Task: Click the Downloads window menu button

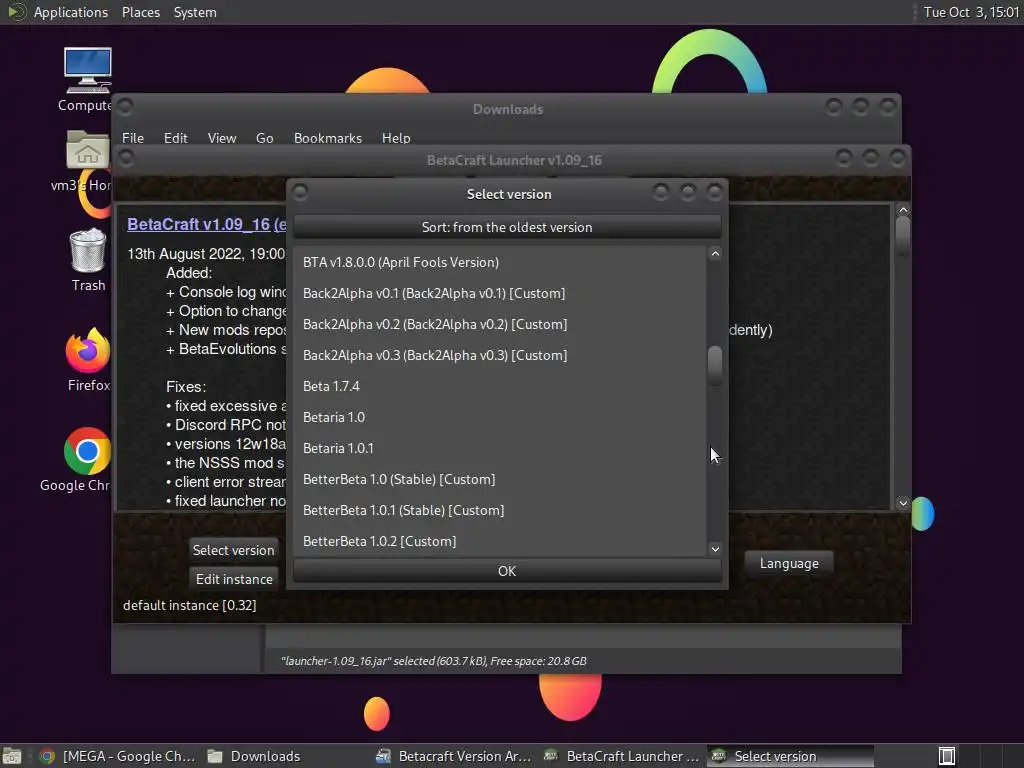Action: pos(125,106)
